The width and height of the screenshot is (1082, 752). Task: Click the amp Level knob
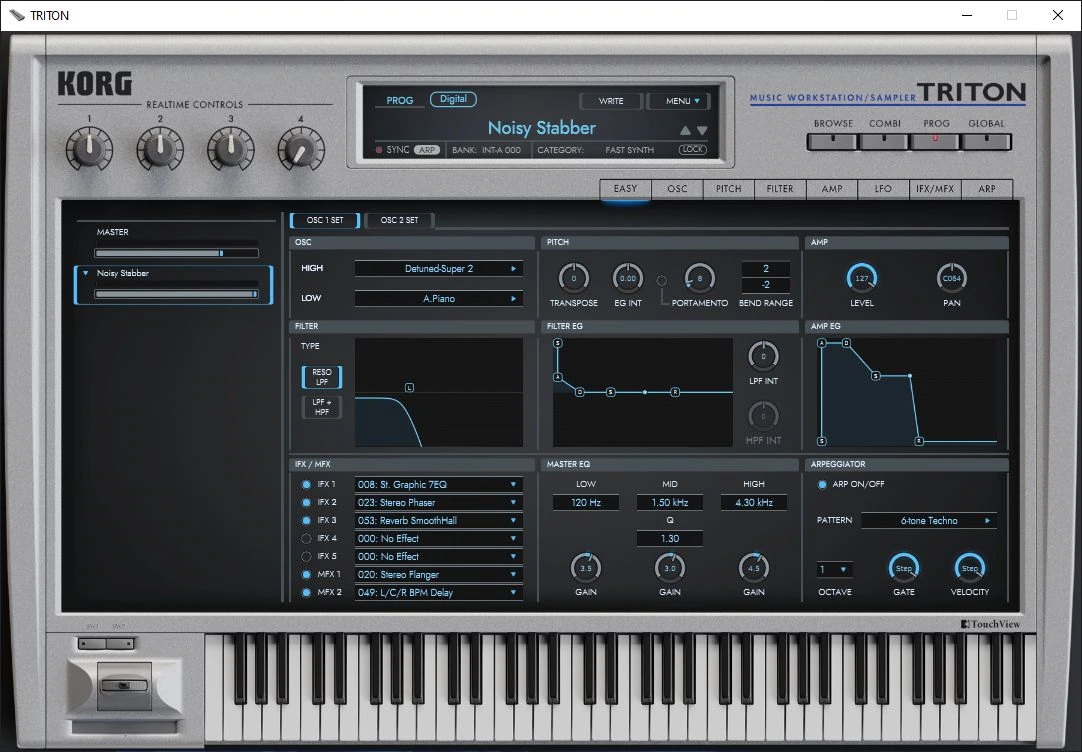pyautogui.click(x=862, y=279)
